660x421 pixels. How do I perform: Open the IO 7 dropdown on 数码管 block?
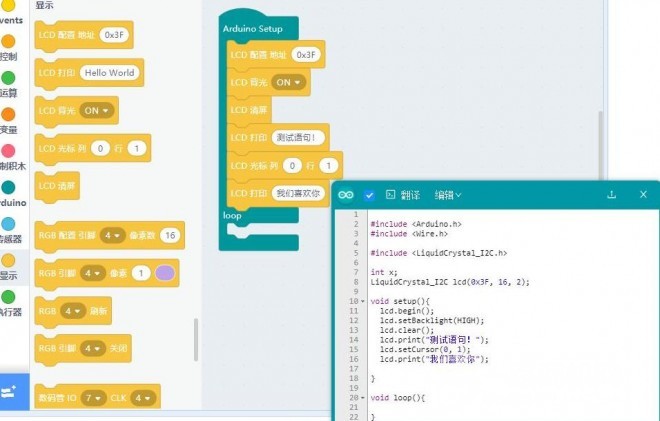click(92, 398)
